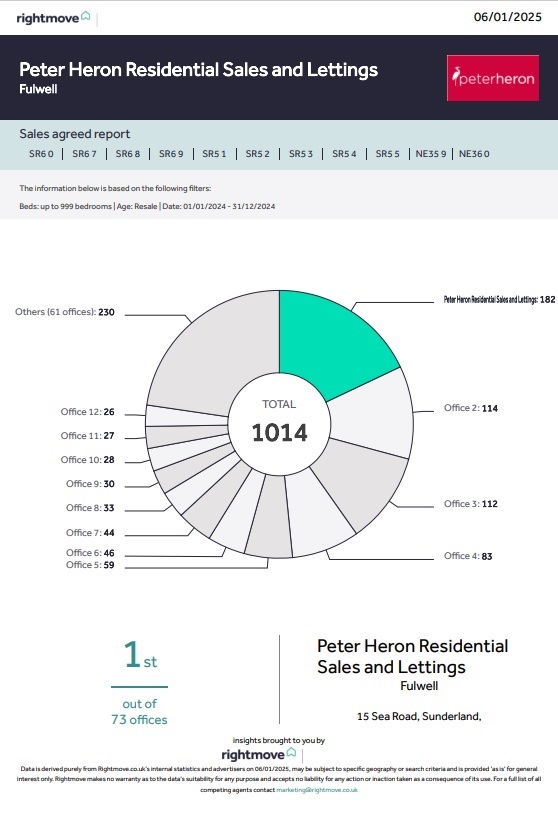Click the 'Fulwell' subtitle in the dark banner
This screenshot has width=558, height=830.
point(38,89)
